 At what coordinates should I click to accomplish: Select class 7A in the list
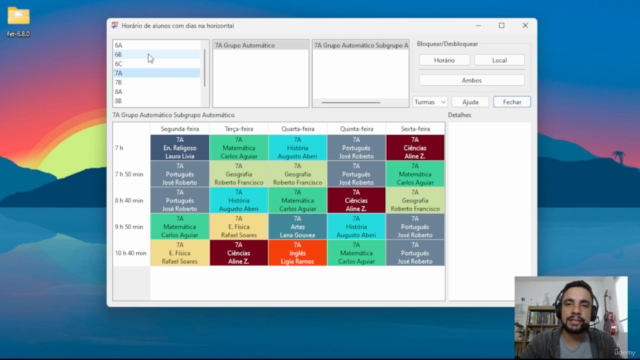pyautogui.click(x=157, y=73)
